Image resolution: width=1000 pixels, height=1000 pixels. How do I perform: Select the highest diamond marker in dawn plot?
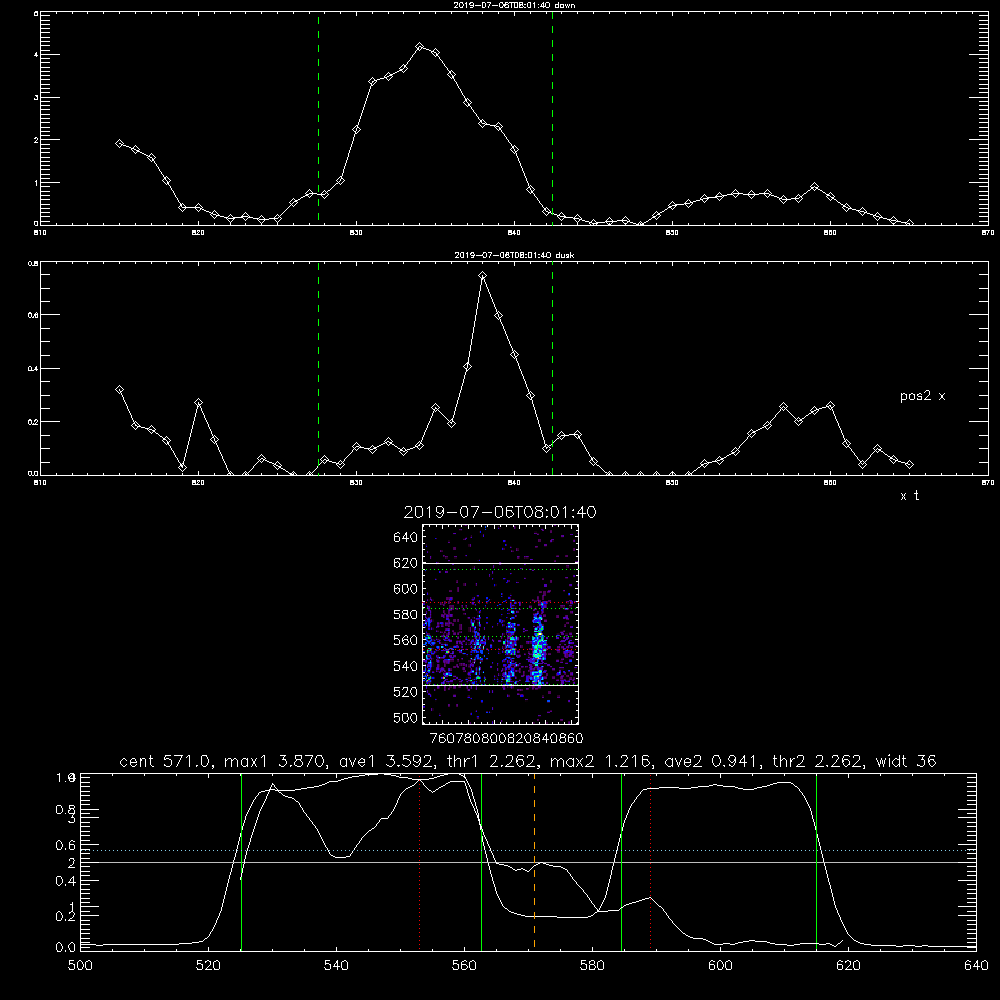(x=420, y=47)
